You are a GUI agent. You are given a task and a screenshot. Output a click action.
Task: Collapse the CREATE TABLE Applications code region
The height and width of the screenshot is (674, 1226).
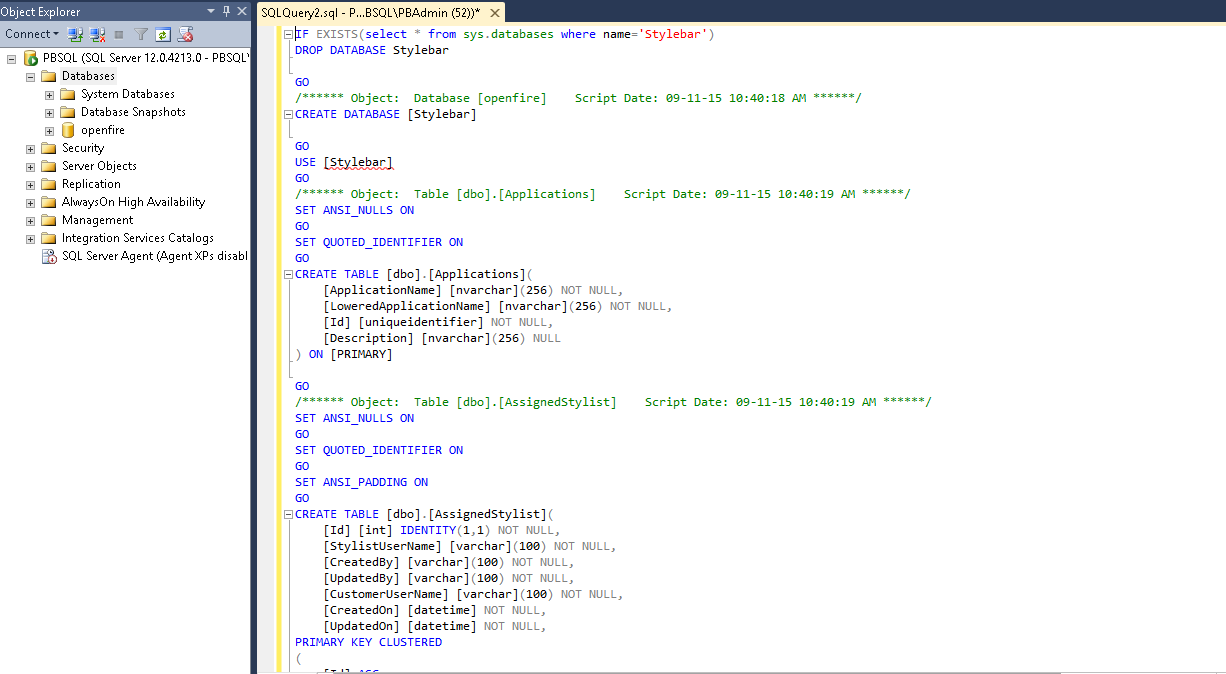[x=287, y=273]
